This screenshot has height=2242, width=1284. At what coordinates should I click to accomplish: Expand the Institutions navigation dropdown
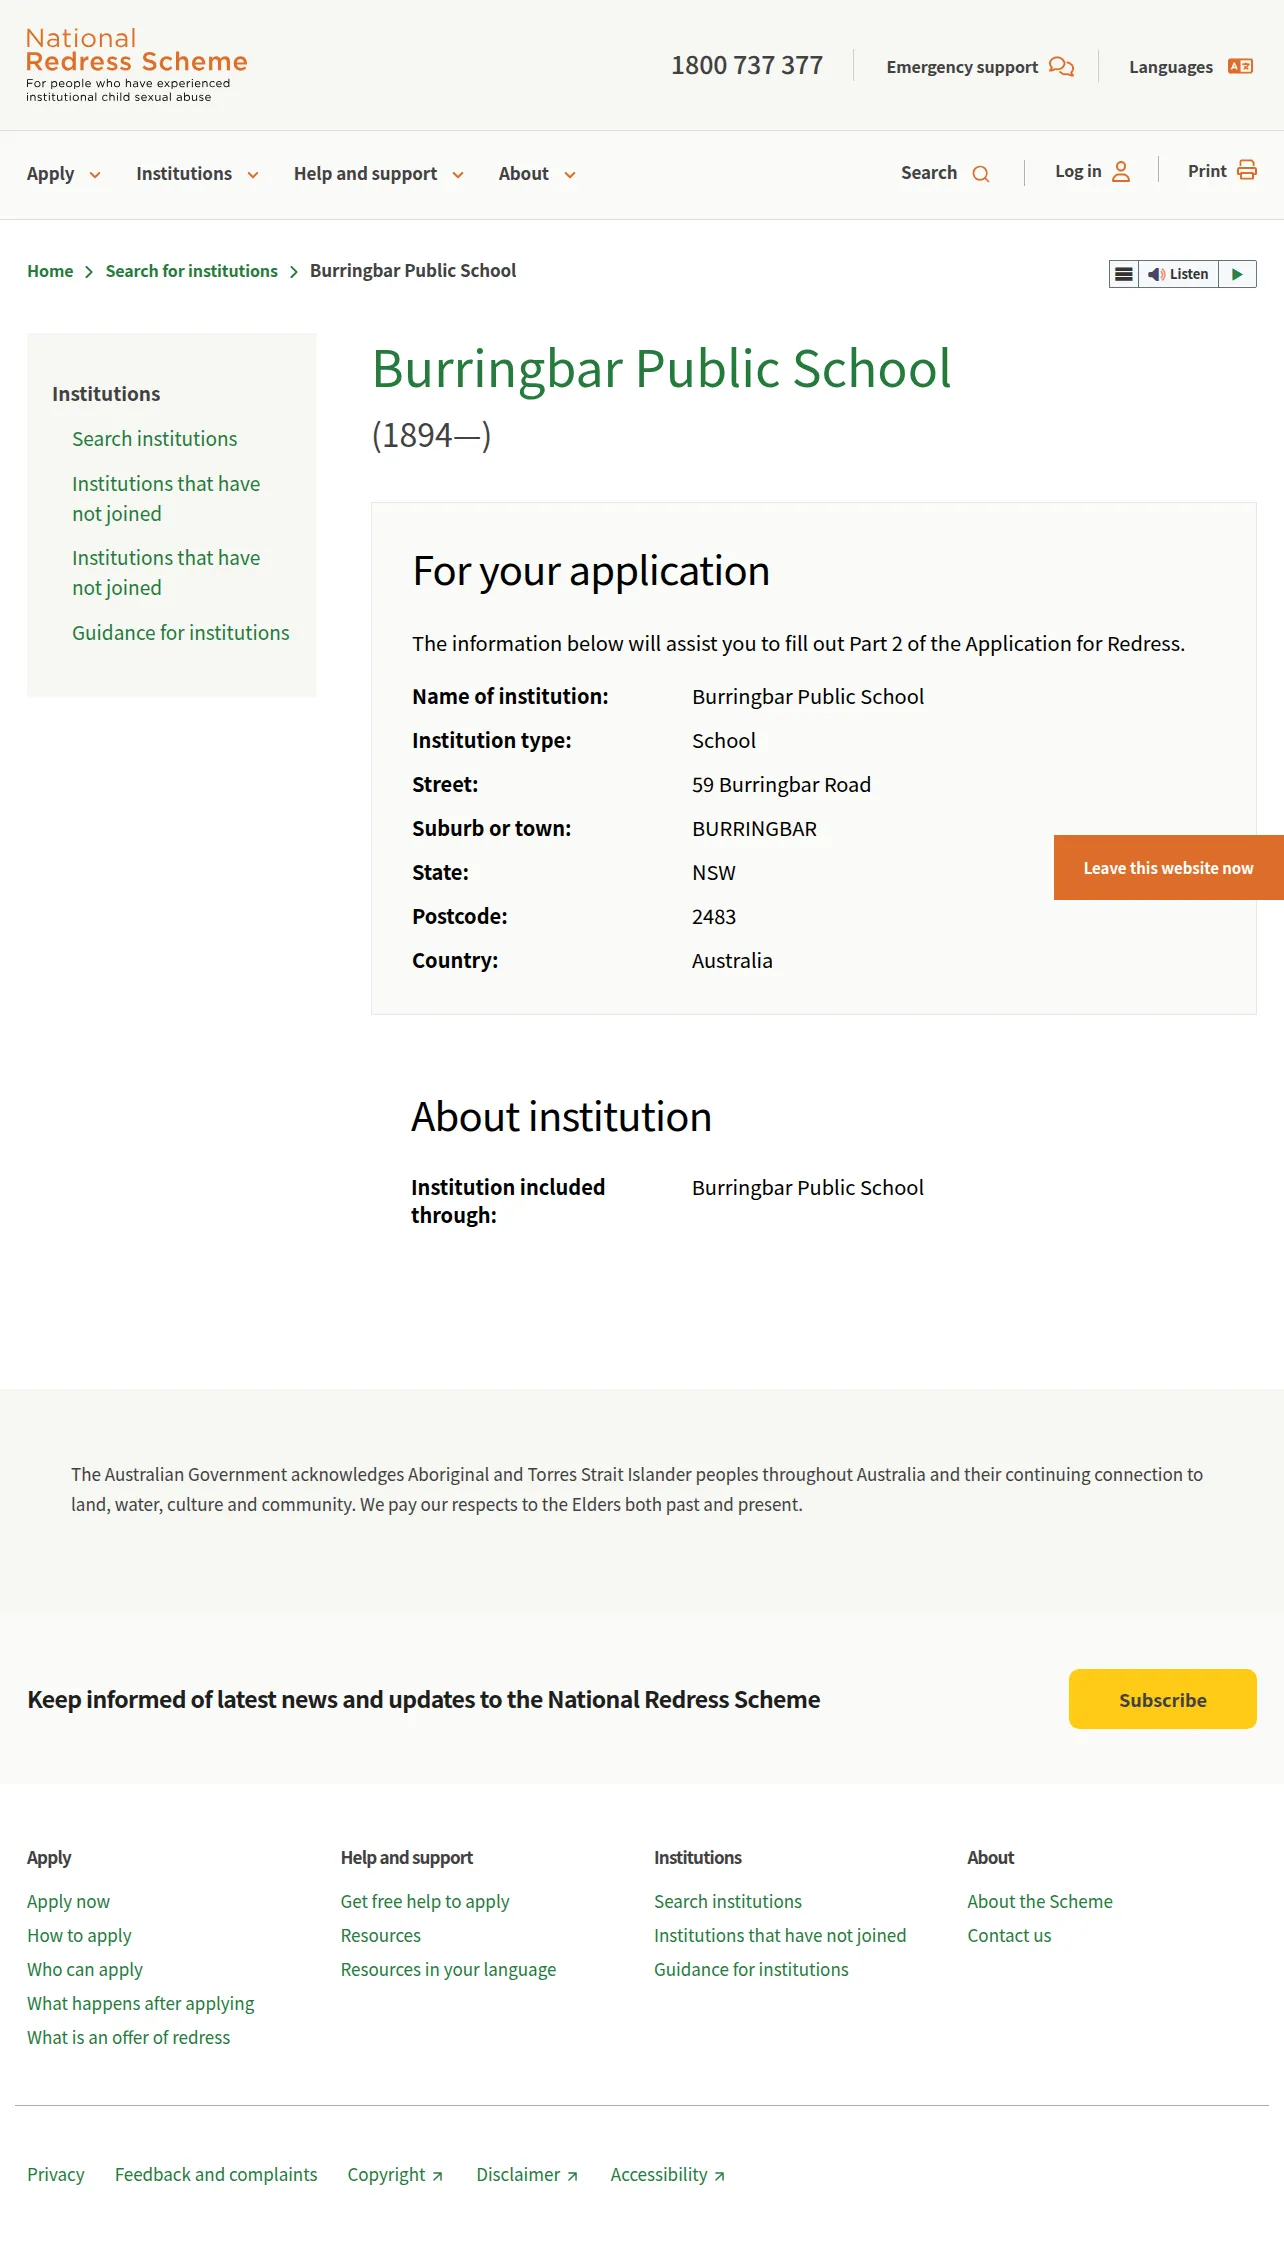click(198, 174)
